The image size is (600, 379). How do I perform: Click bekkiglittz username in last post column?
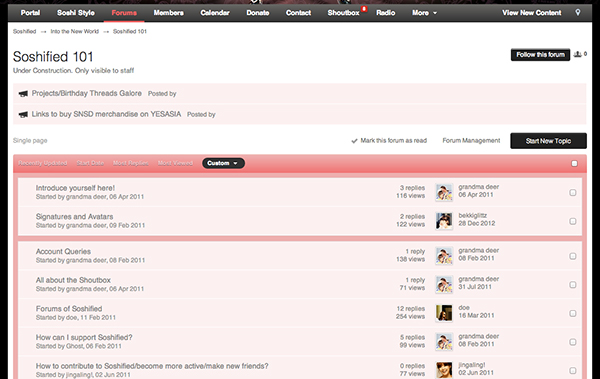473,216
